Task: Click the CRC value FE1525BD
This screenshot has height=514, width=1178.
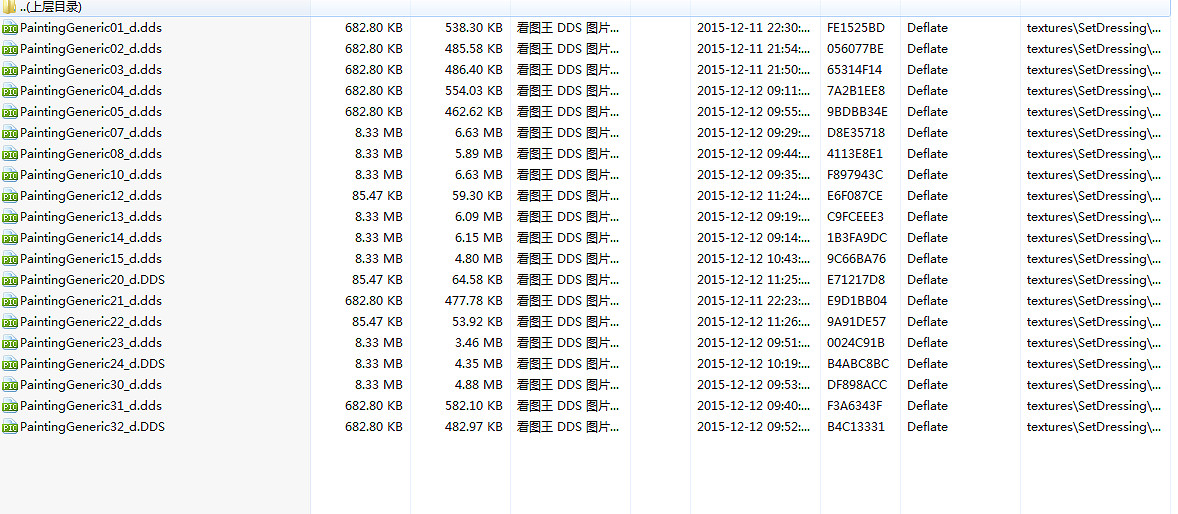Action: pyautogui.click(x=856, y=28)
